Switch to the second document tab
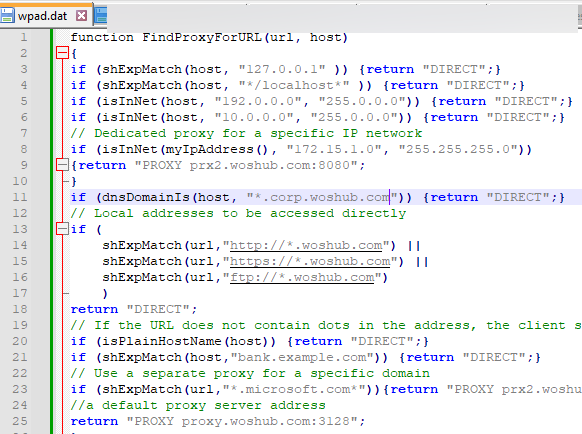The height and width of the screenshot is (434, 582). coord(101,15)
